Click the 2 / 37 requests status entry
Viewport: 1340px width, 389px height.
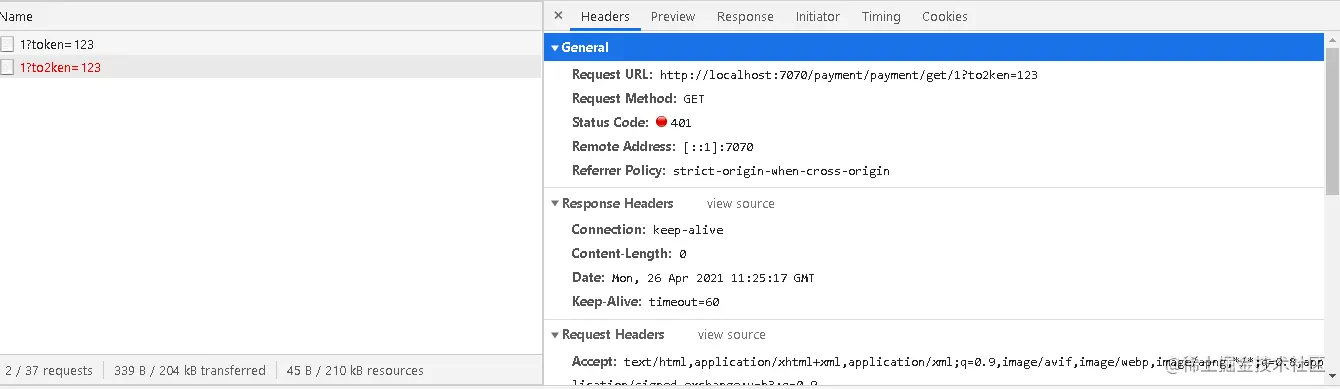point(49,370)
